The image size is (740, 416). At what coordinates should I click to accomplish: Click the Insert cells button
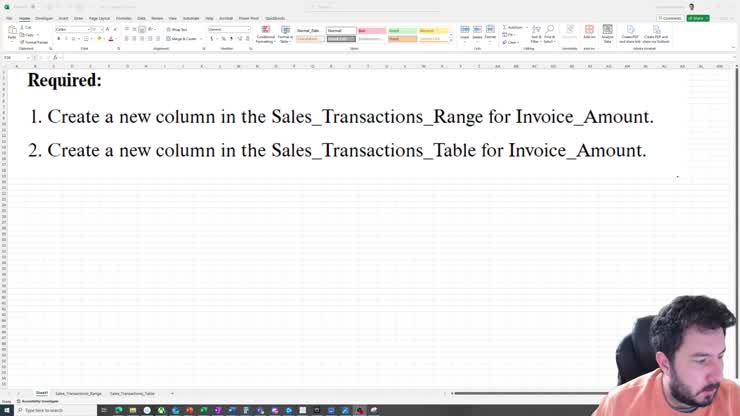(465, 33)
